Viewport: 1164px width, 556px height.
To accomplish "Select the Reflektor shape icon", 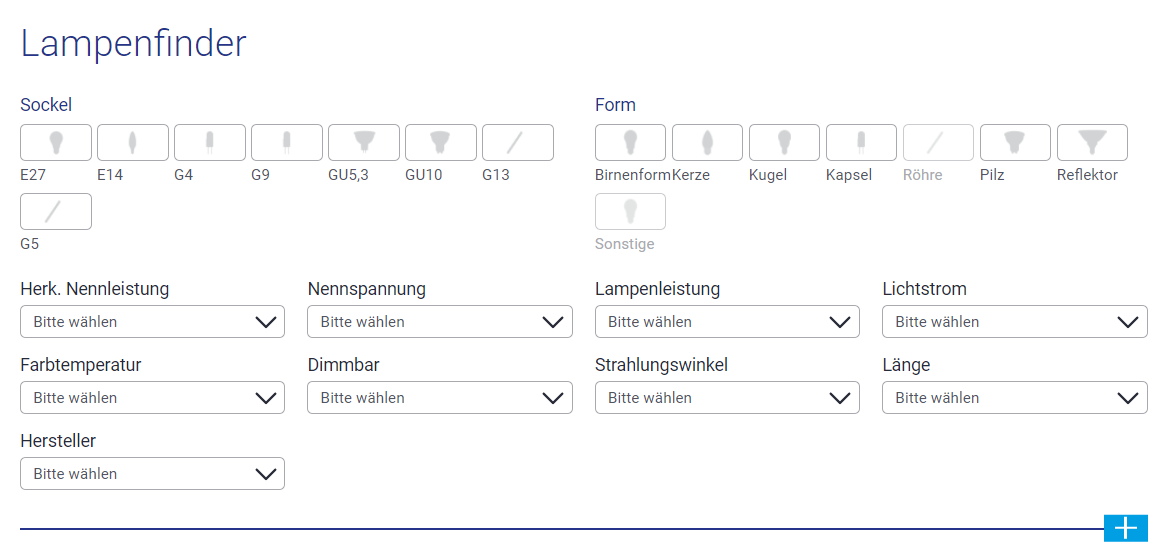I will point(1093,143).
